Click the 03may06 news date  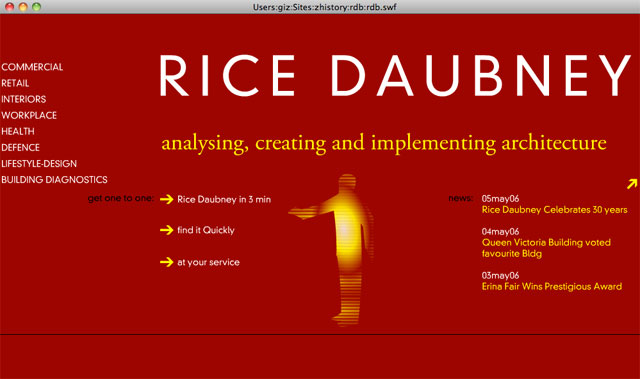click(x=500, y=275)
